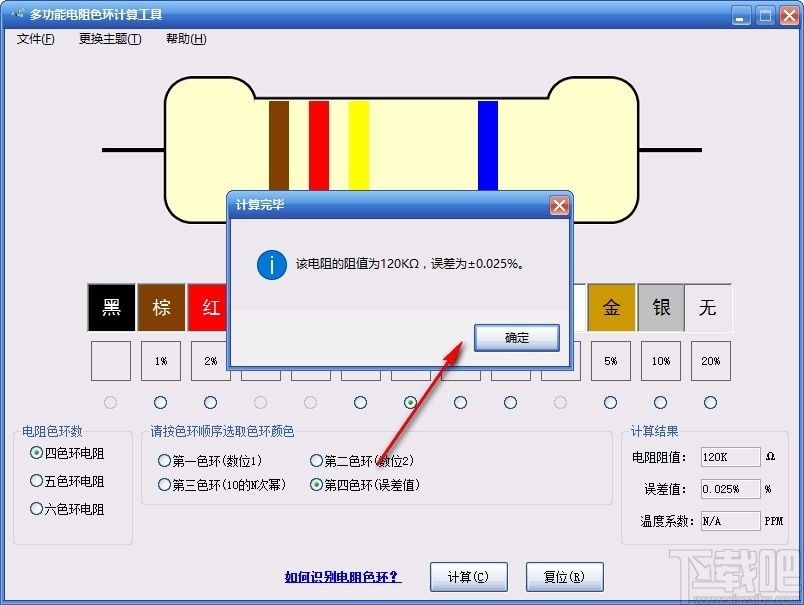Screen dimensions: 804x605
Task: Open the 更换主题(T) menu
Action: (109, 39)
